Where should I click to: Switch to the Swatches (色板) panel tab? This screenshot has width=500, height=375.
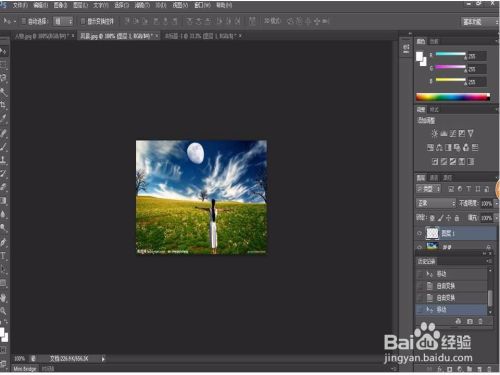(x=434, y=41)
